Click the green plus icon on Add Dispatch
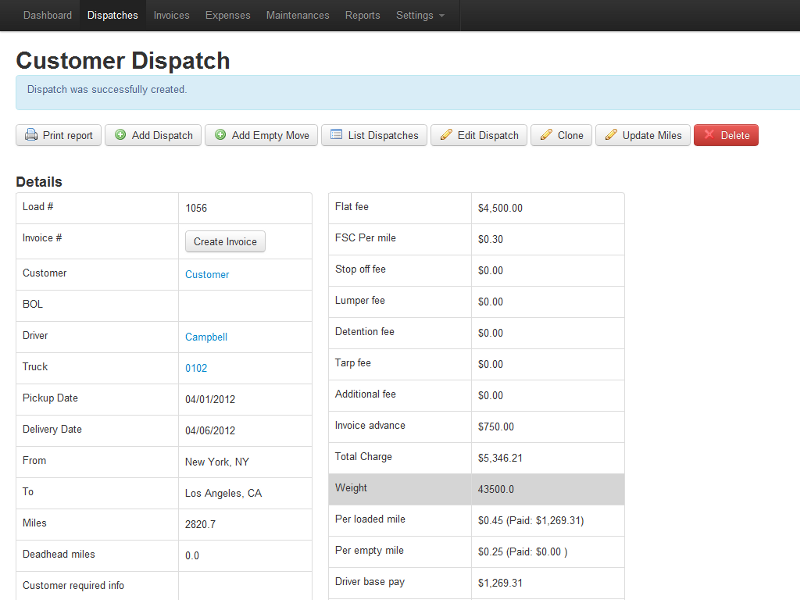800x600 pixels. [x=120, y=135]
